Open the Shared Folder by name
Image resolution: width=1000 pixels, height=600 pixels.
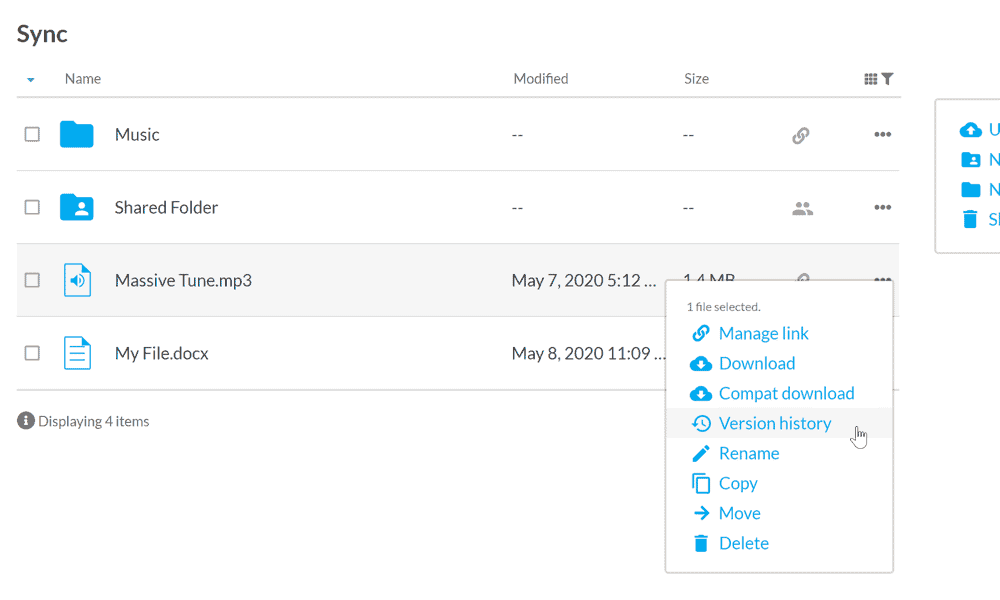[166, 207]
